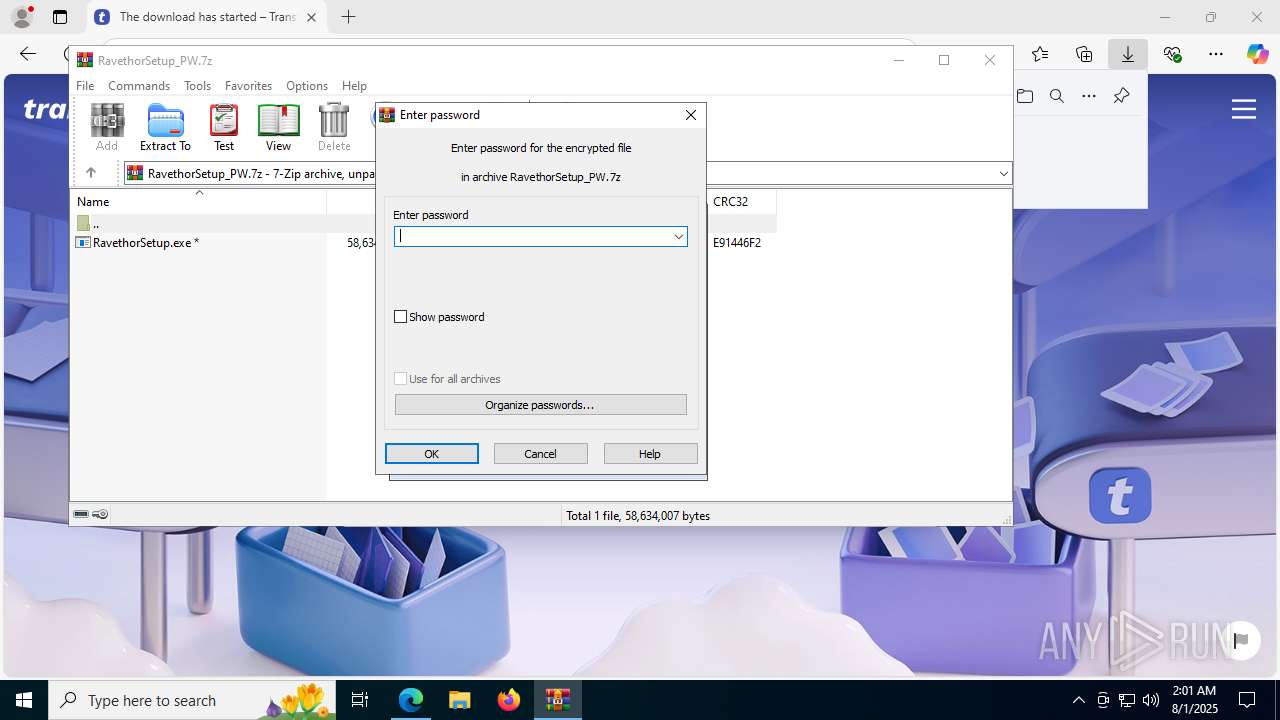1280x720 pixels.
Task: Open File Explorer from the taskbar
Action: (460, 700)
